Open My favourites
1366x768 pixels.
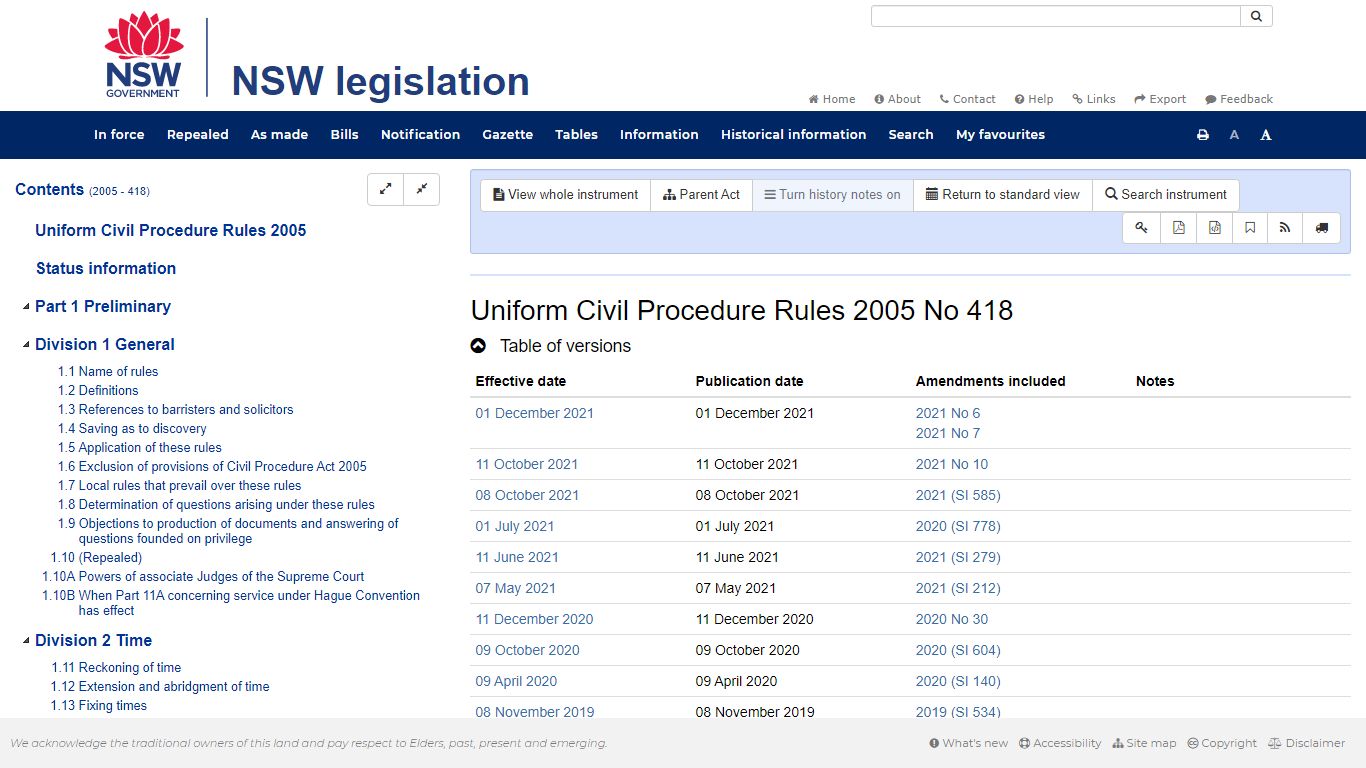tap(1000, 135)
